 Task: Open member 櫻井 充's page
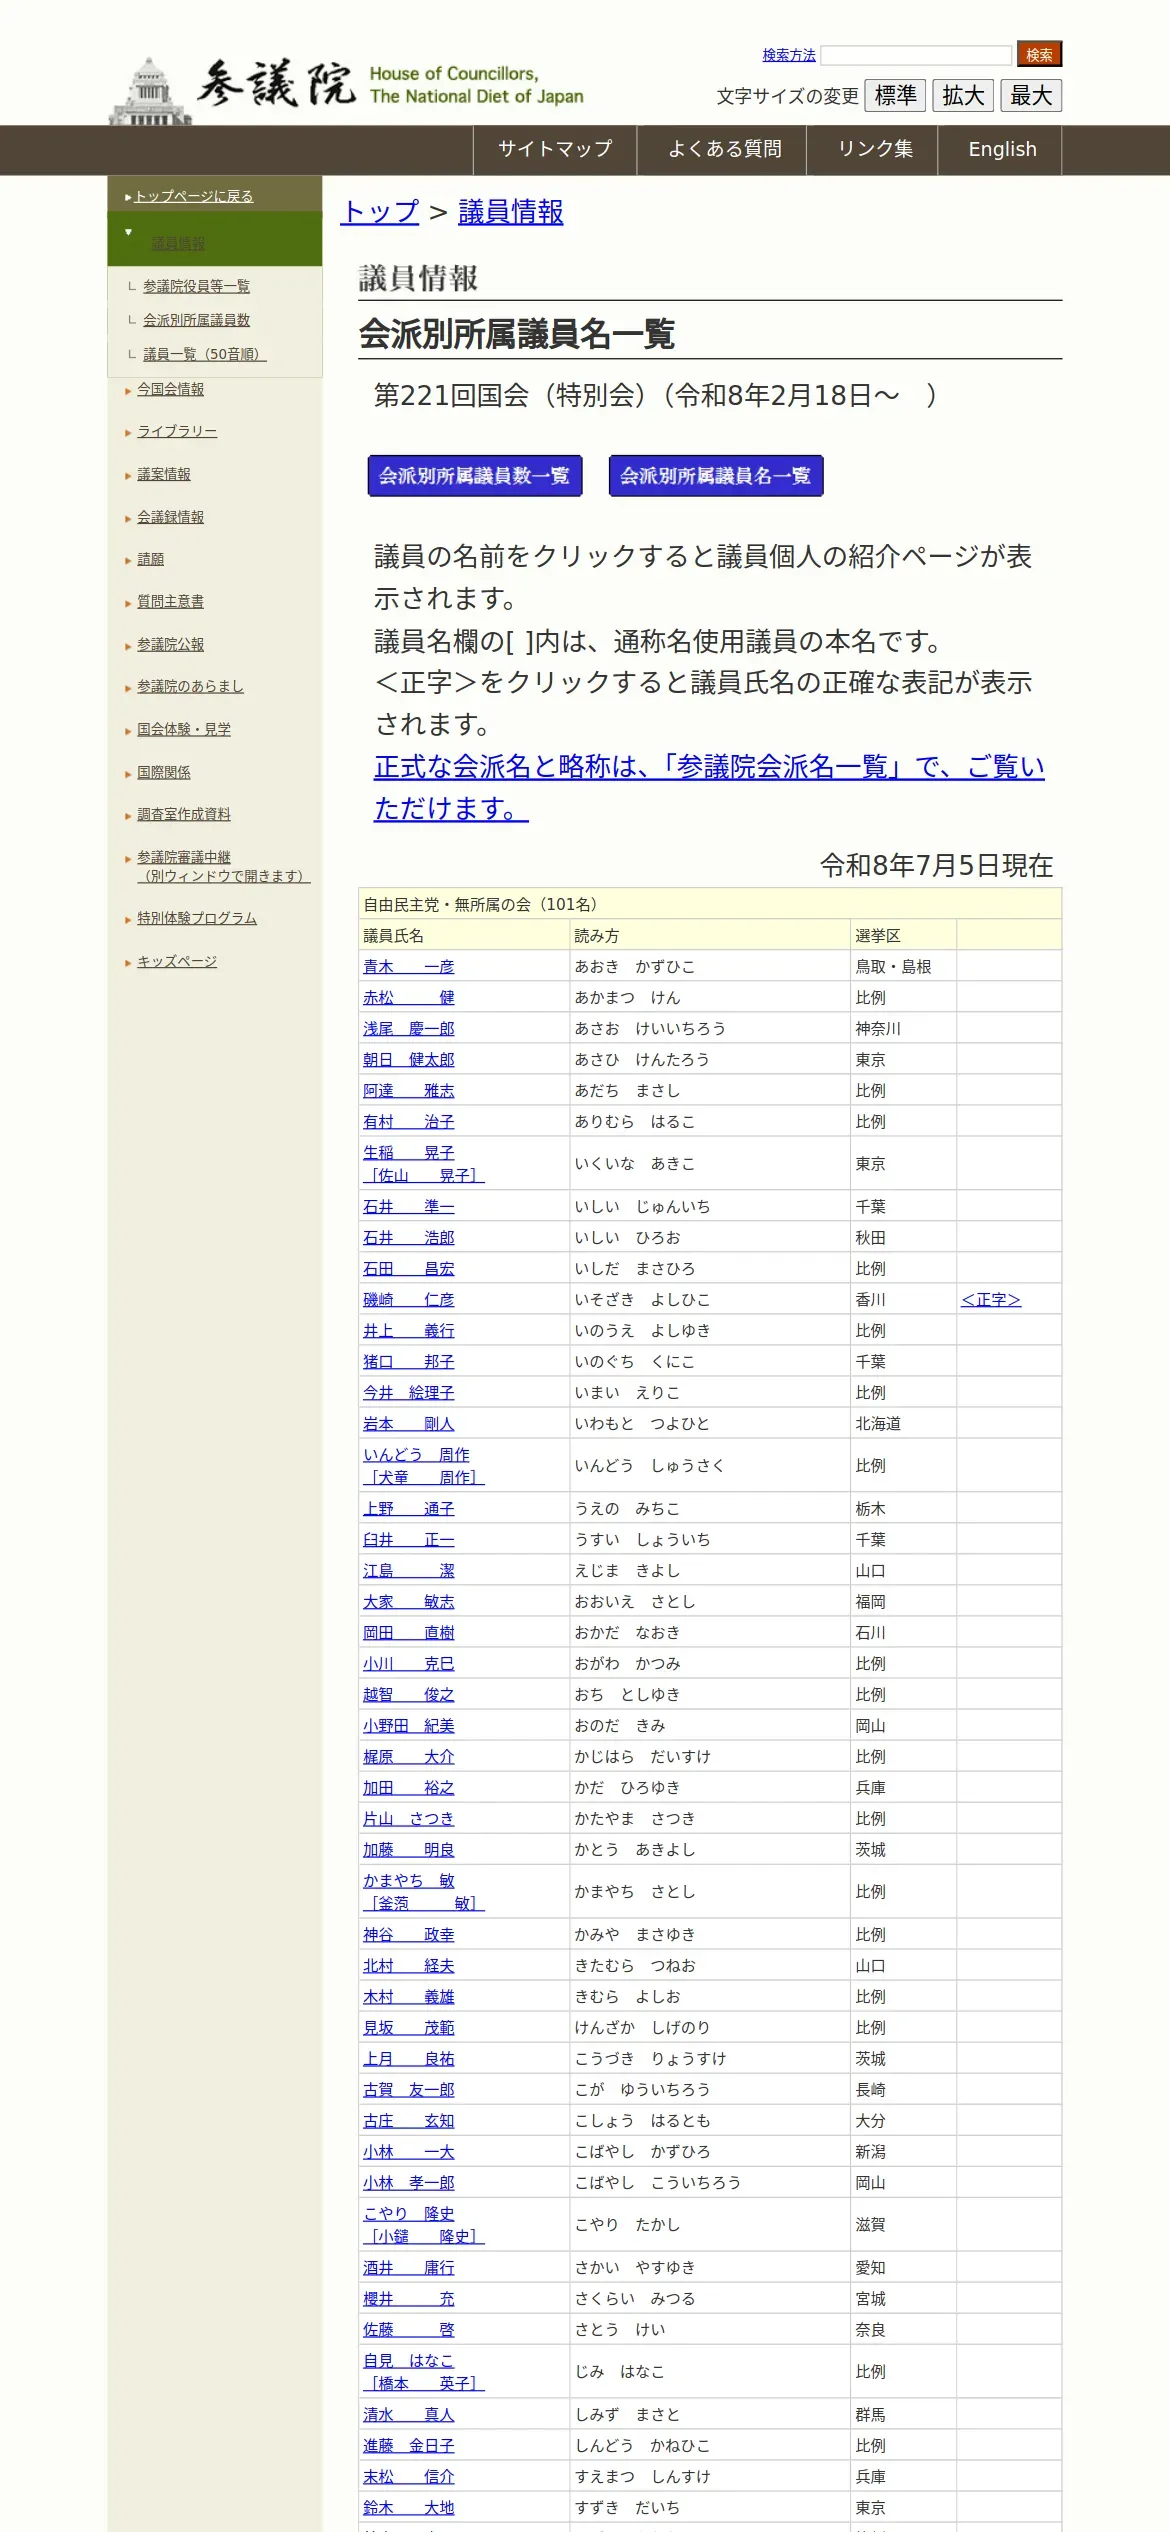pos(408,2299)
